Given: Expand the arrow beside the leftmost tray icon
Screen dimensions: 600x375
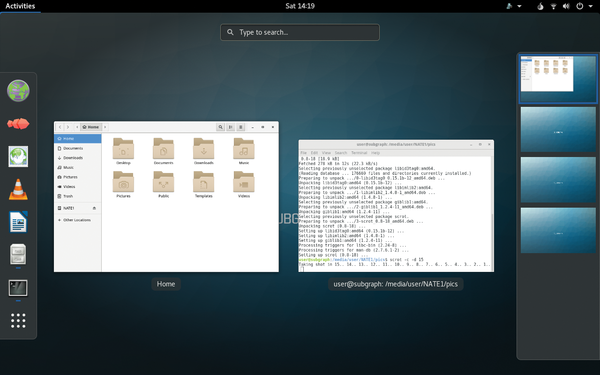Looking at the screenshot, I should (x=519, y=6).
